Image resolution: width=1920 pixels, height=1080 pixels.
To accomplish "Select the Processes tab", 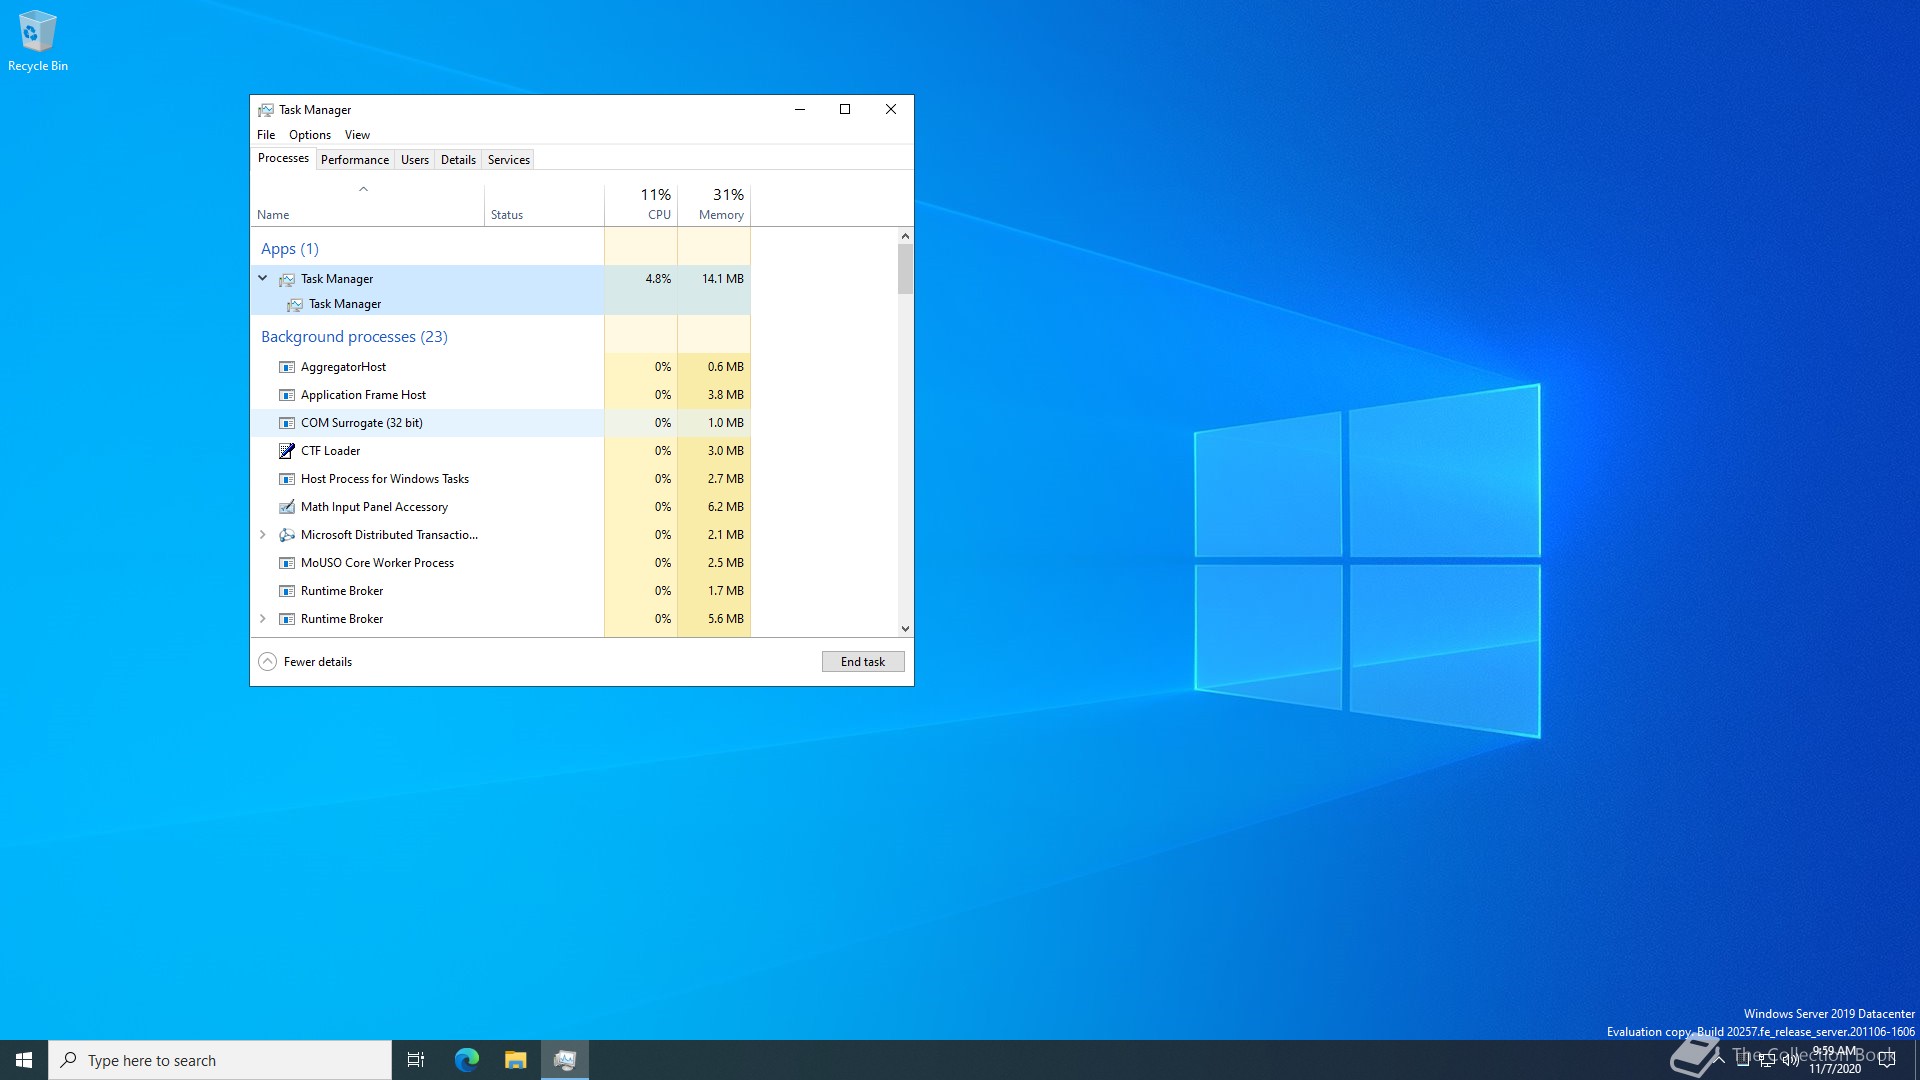I will pos(283,158).
